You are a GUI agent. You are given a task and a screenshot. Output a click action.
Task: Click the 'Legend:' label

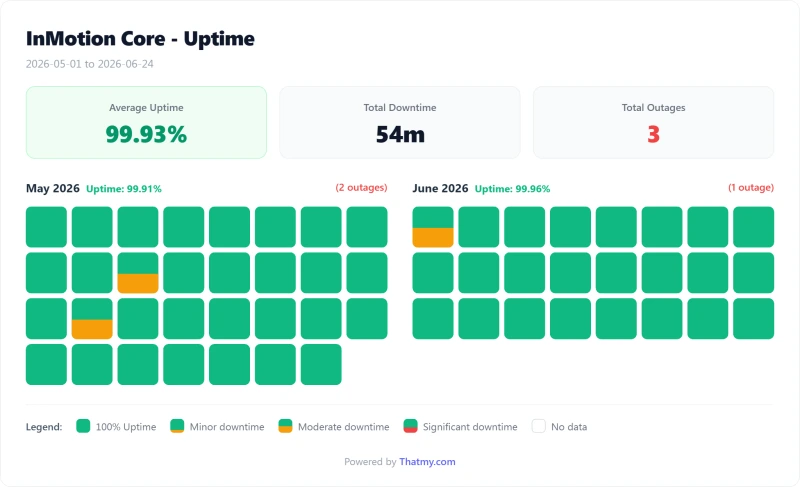(44, 427)
